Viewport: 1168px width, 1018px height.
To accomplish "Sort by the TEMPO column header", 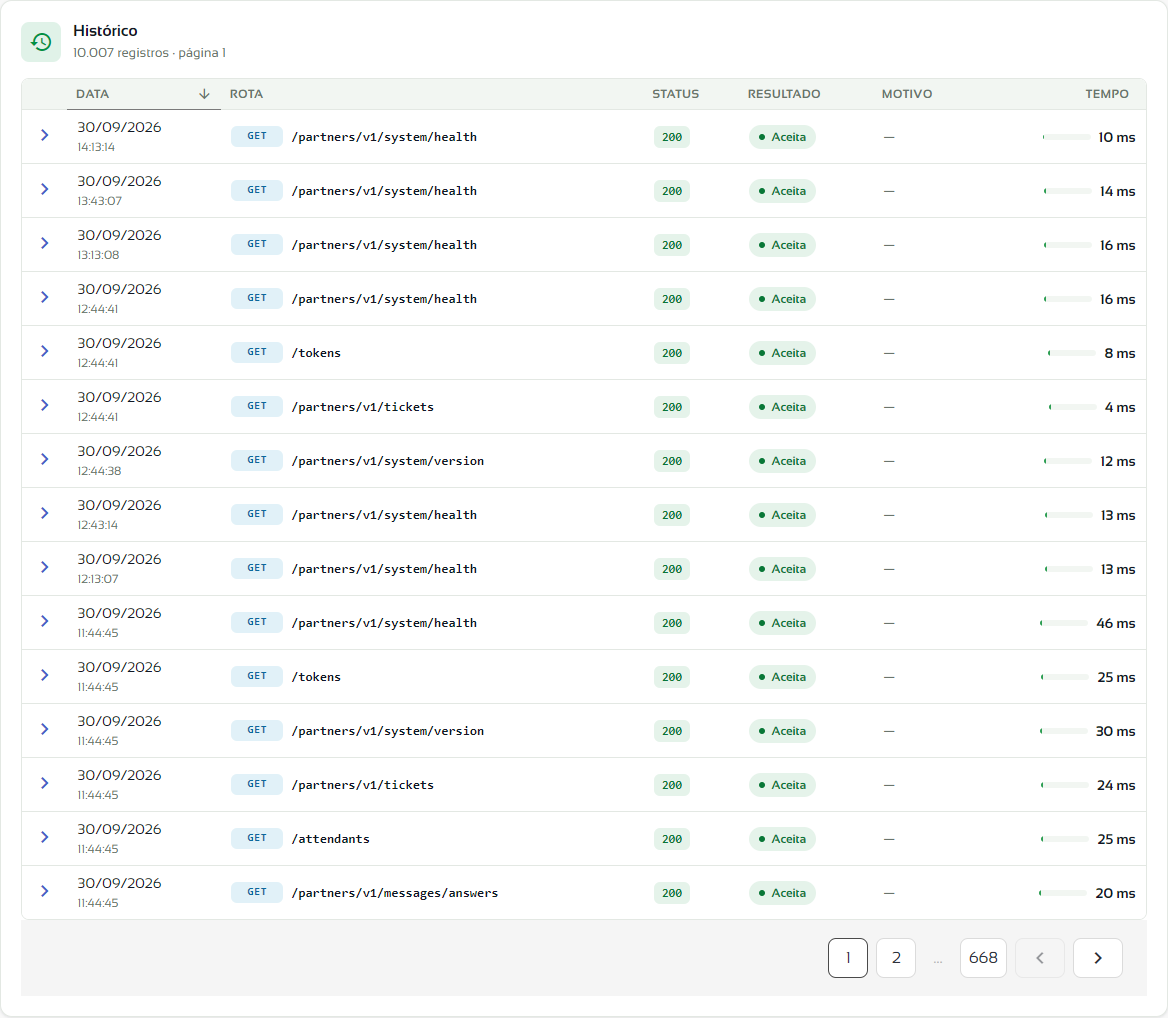I will click(x=1107, y=94).
